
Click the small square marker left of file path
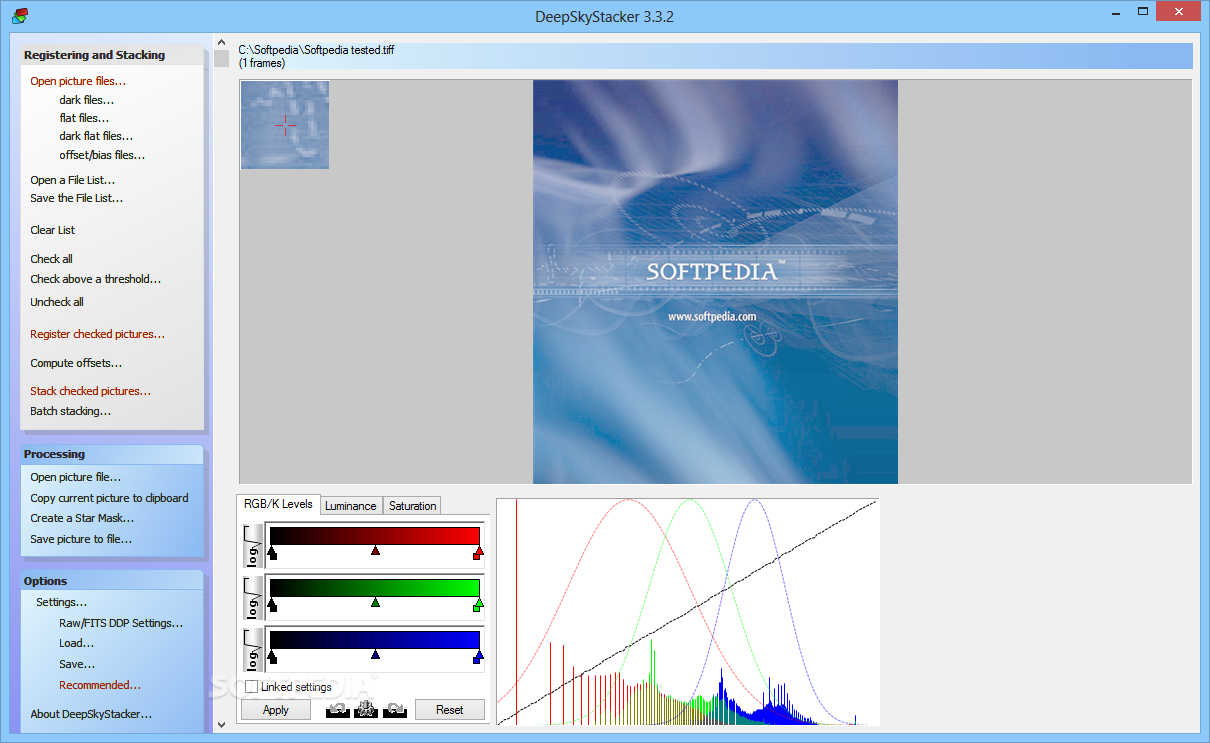click(x=222, y=58)
